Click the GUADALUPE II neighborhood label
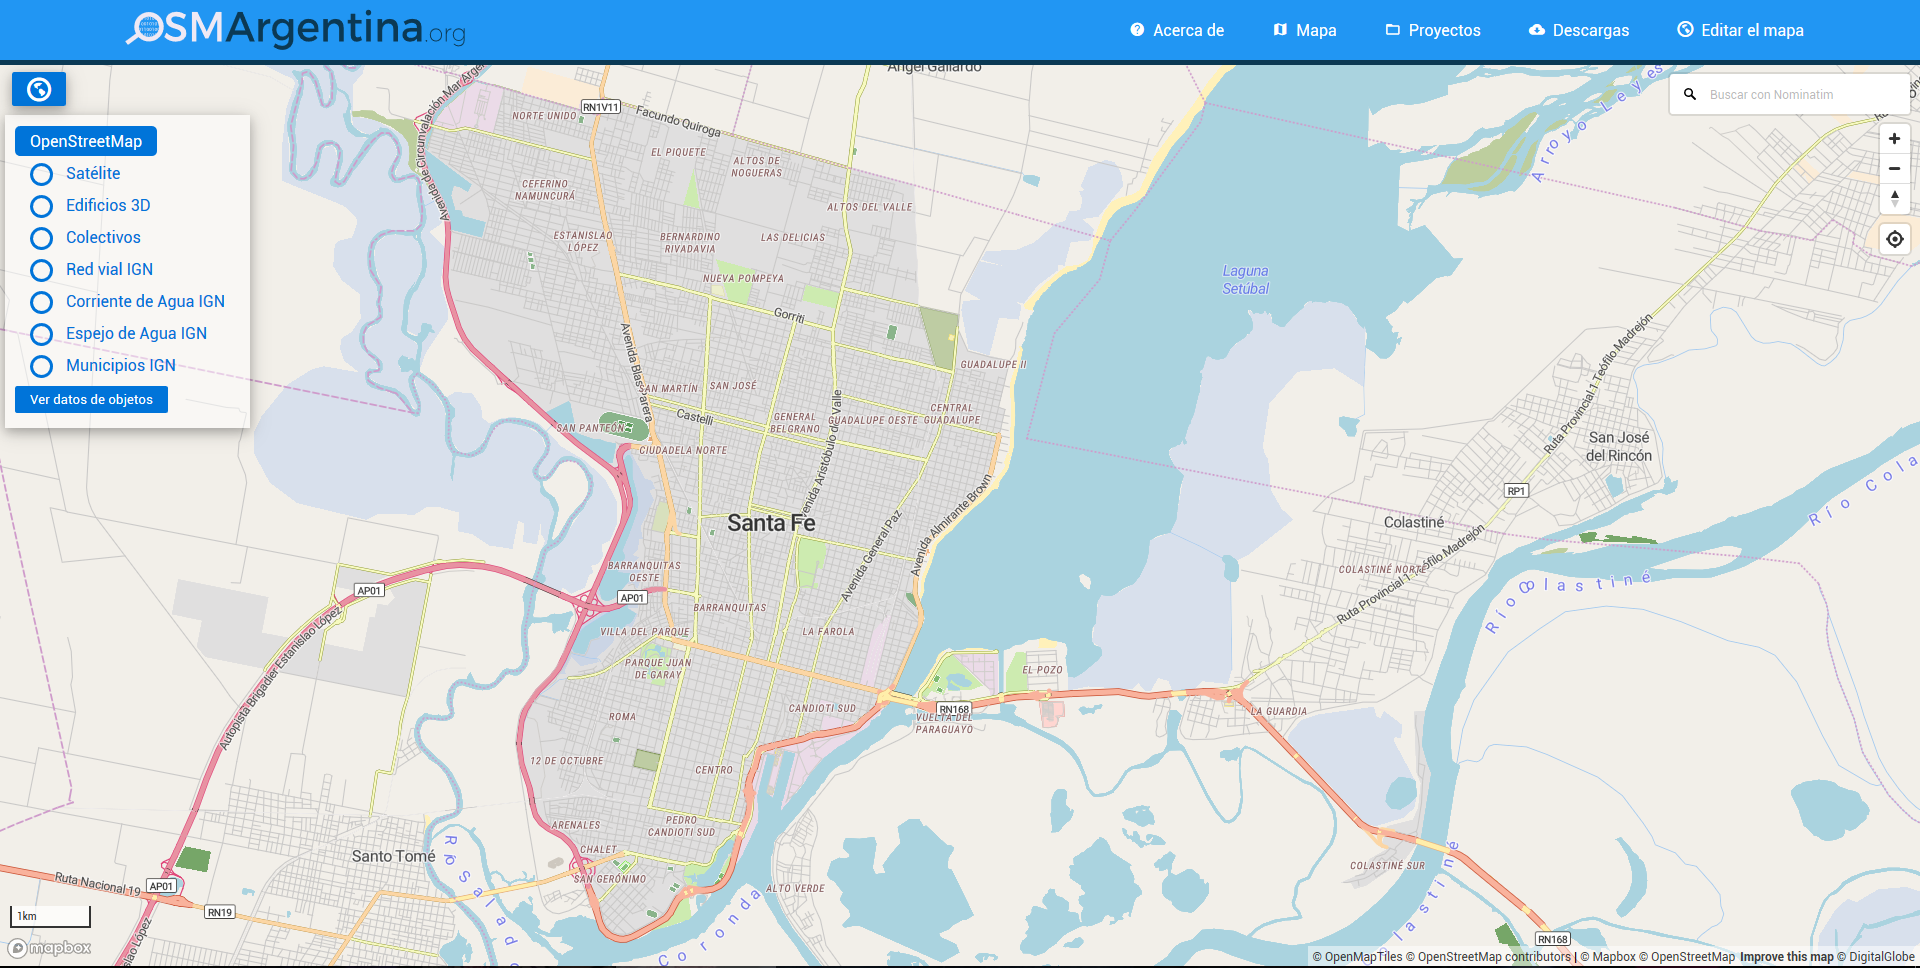 click(x=993, y=364)
